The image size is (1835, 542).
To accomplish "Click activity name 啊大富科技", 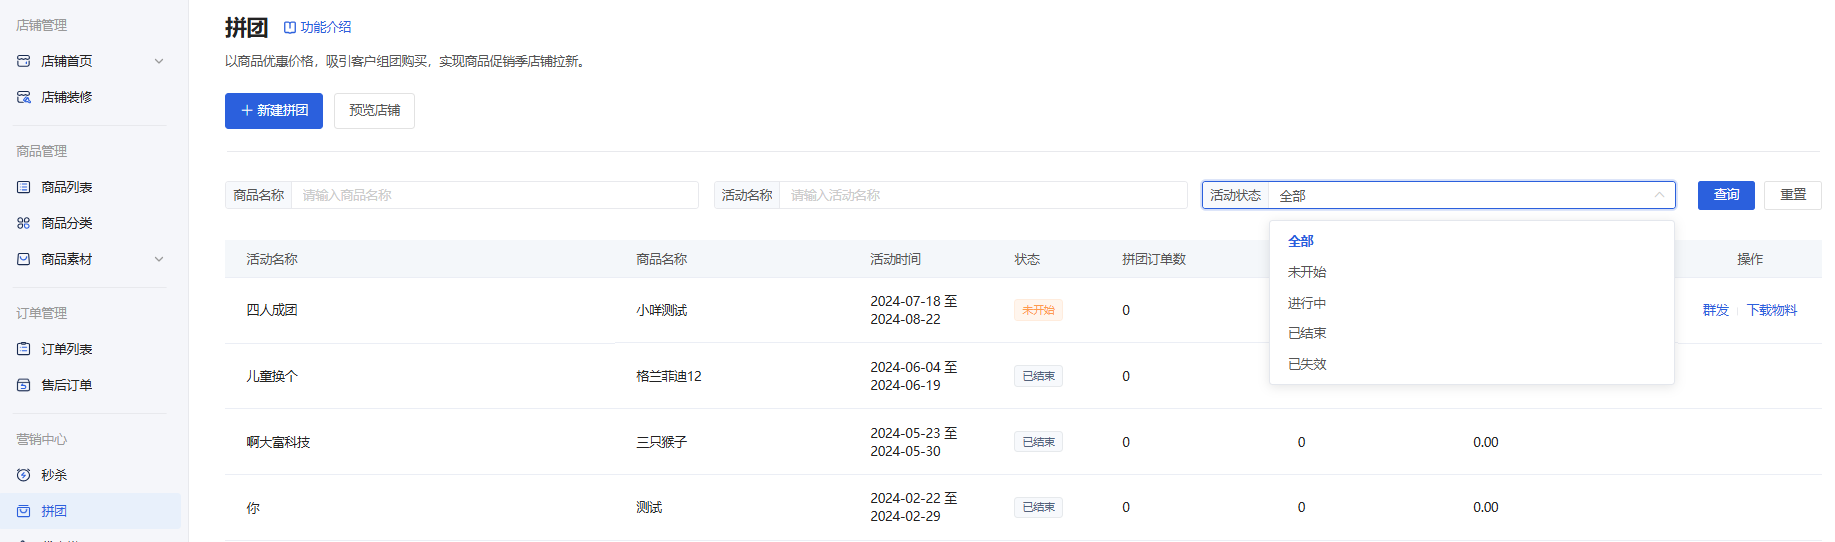I will pyautogui.click(x=278, y=442).
